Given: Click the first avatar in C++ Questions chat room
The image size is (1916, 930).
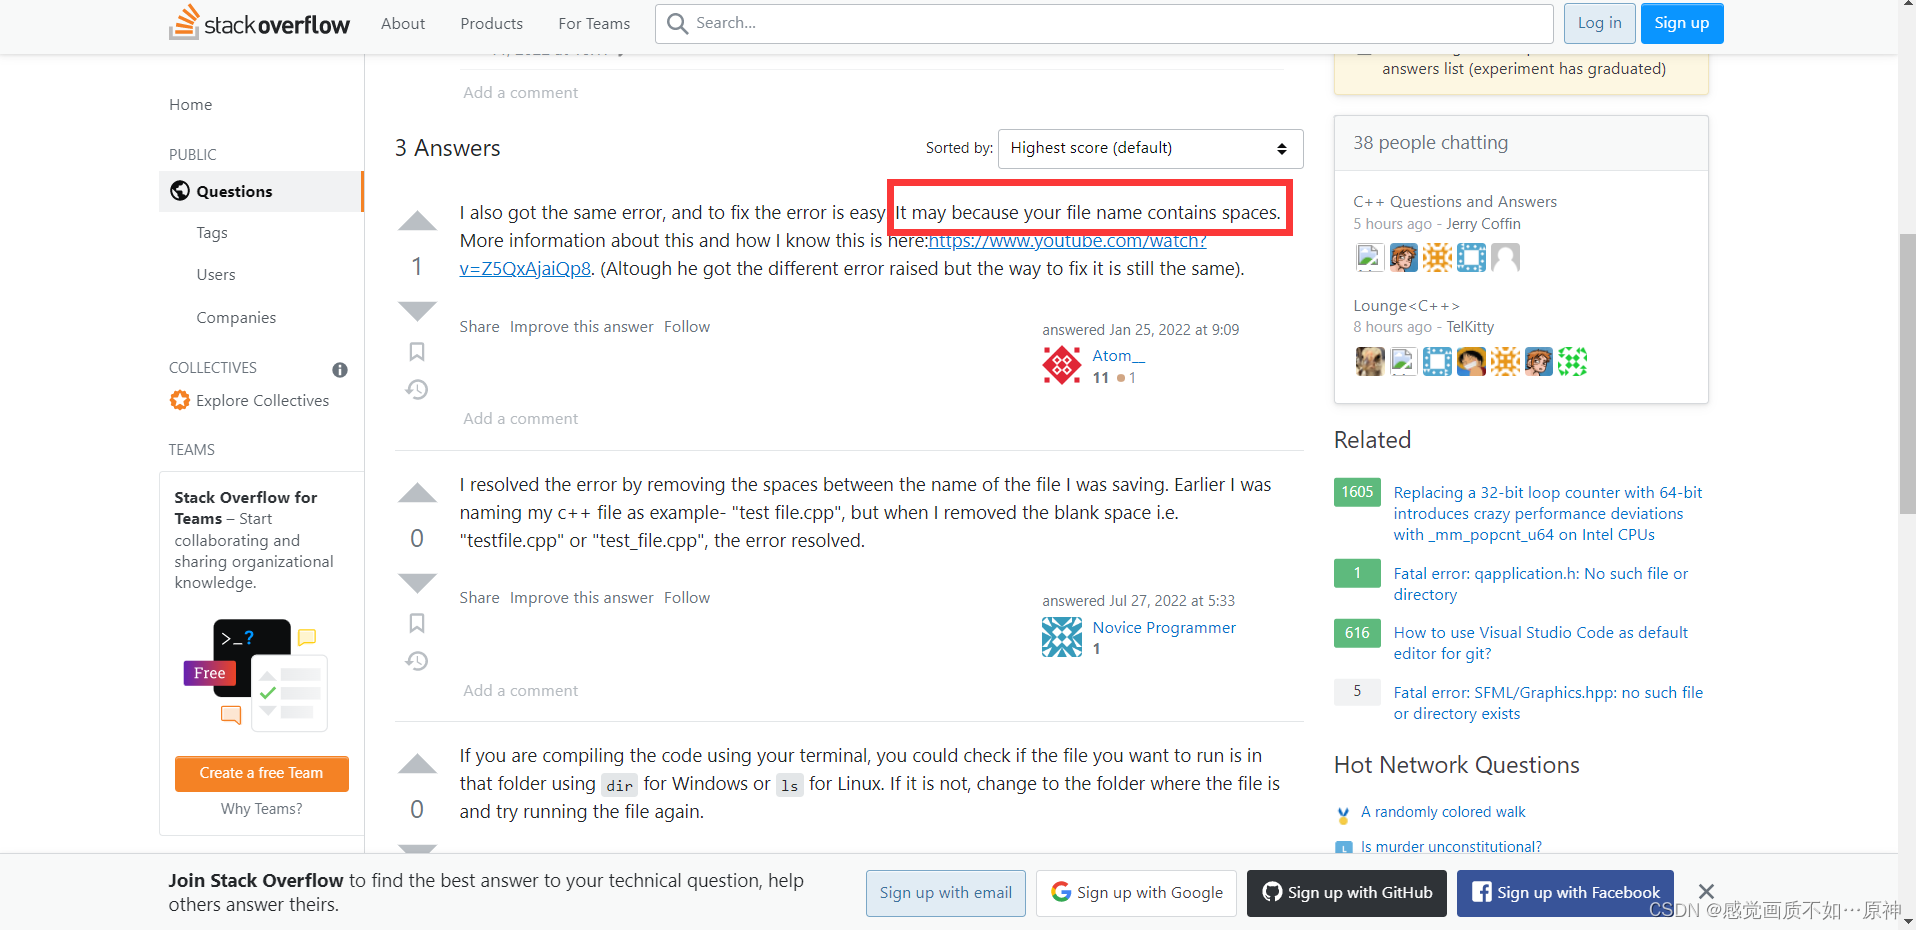Looking at the screenshot, I should [x=1370, y=258].
